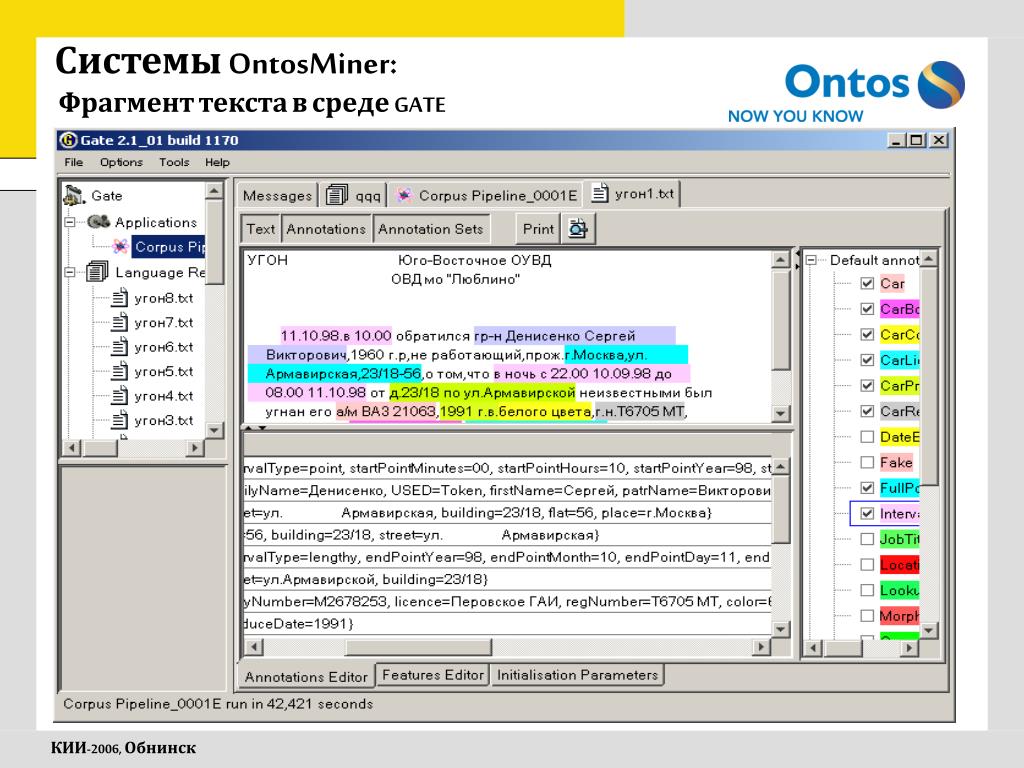Click the угон4.txt document icon

pos(119,396)
